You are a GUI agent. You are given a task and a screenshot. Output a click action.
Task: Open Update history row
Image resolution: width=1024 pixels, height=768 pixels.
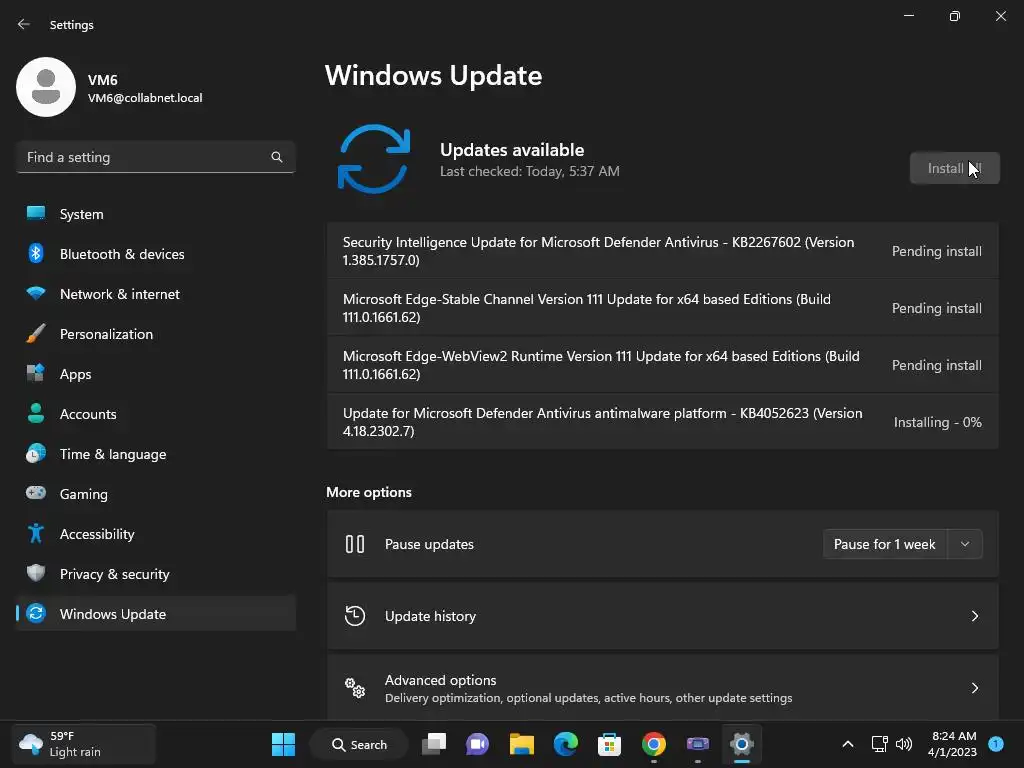coord(662,616)
